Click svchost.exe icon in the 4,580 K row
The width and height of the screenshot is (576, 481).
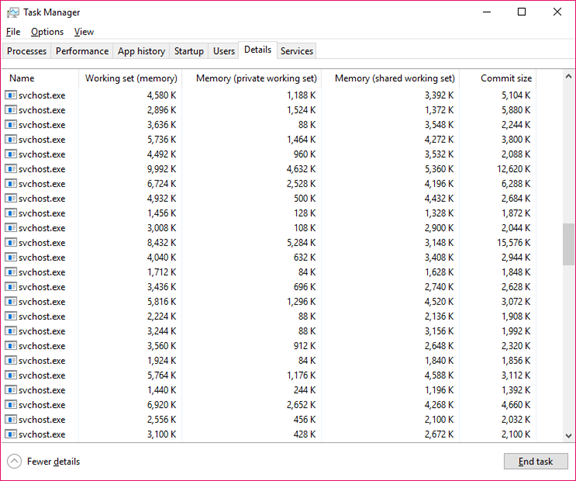pos(11,95)
